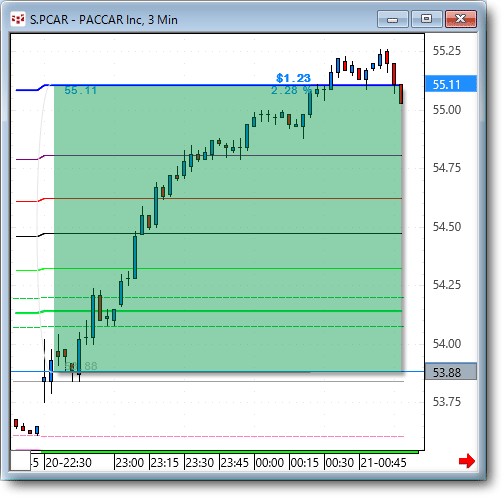Click the 54.00 price scale label
Image resolution: width=504 pixels, height=498 pixels.
coord(447,344)
